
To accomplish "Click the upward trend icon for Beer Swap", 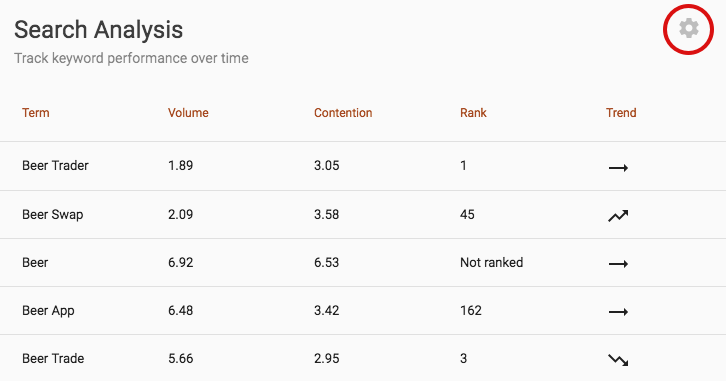I will pos(618,216).
